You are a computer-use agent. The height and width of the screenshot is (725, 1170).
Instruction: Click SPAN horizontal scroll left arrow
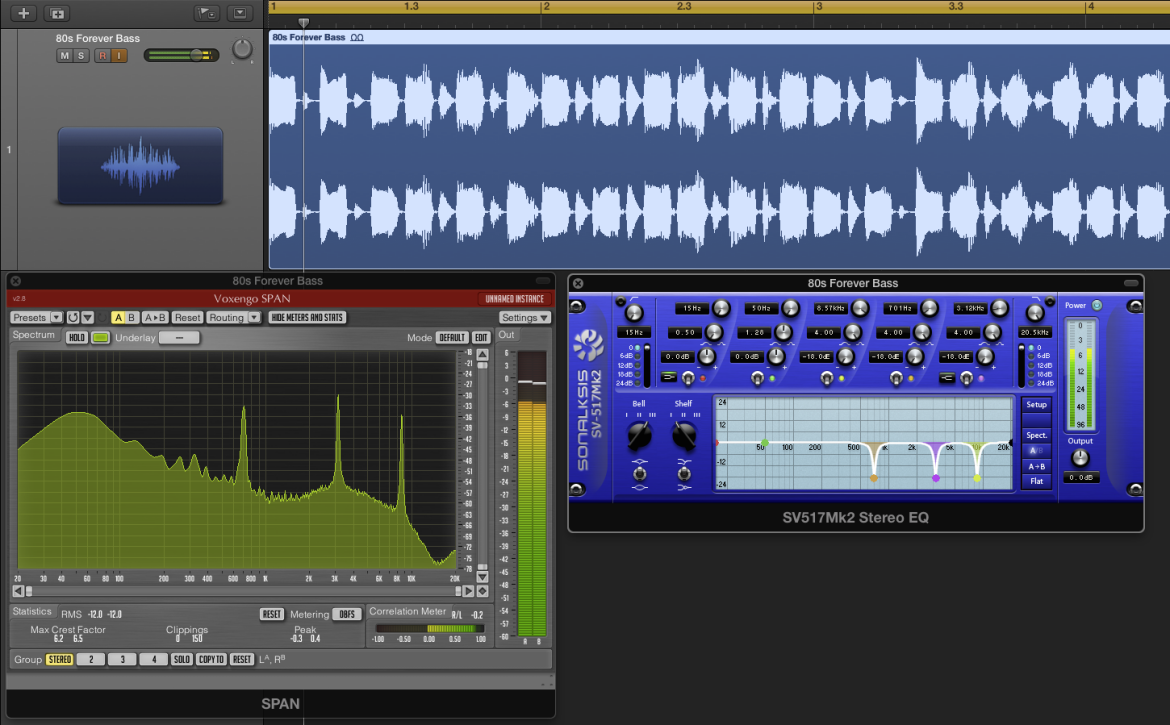[18, 591]
